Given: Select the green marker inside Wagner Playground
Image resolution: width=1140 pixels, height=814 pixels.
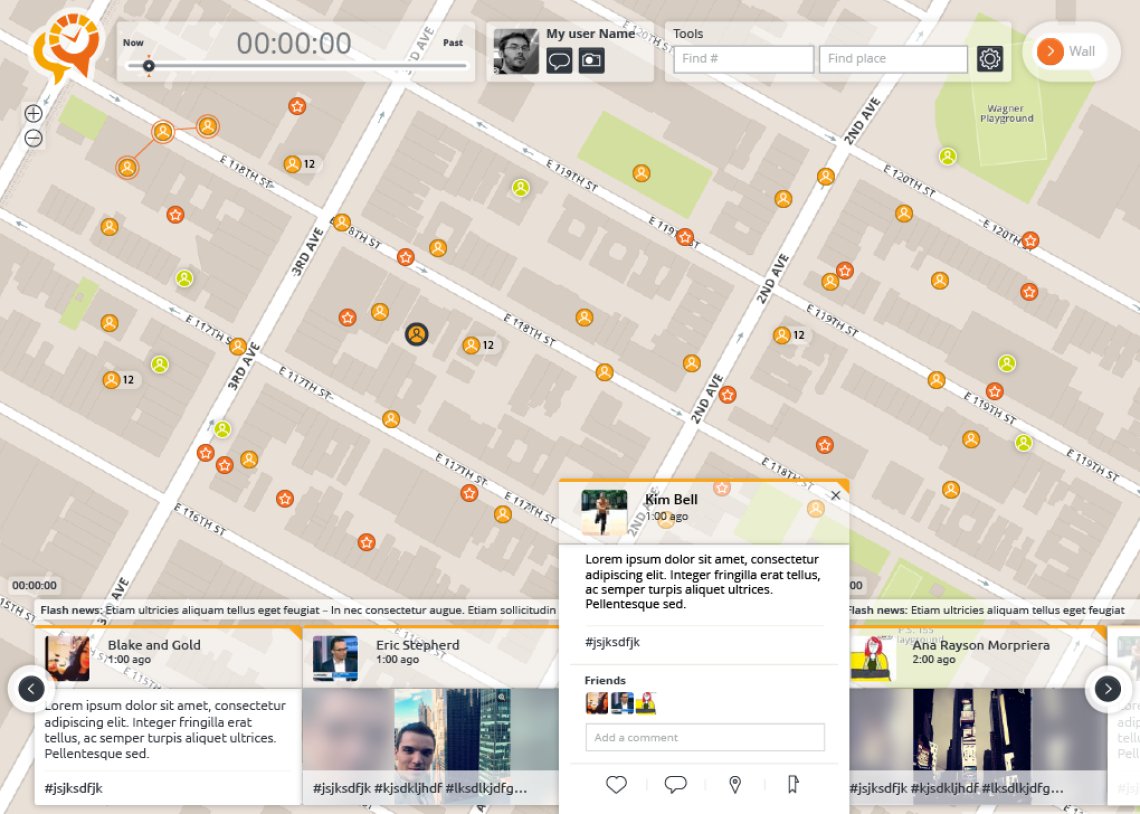Looking at the screenshot, I should click(947, 156).
